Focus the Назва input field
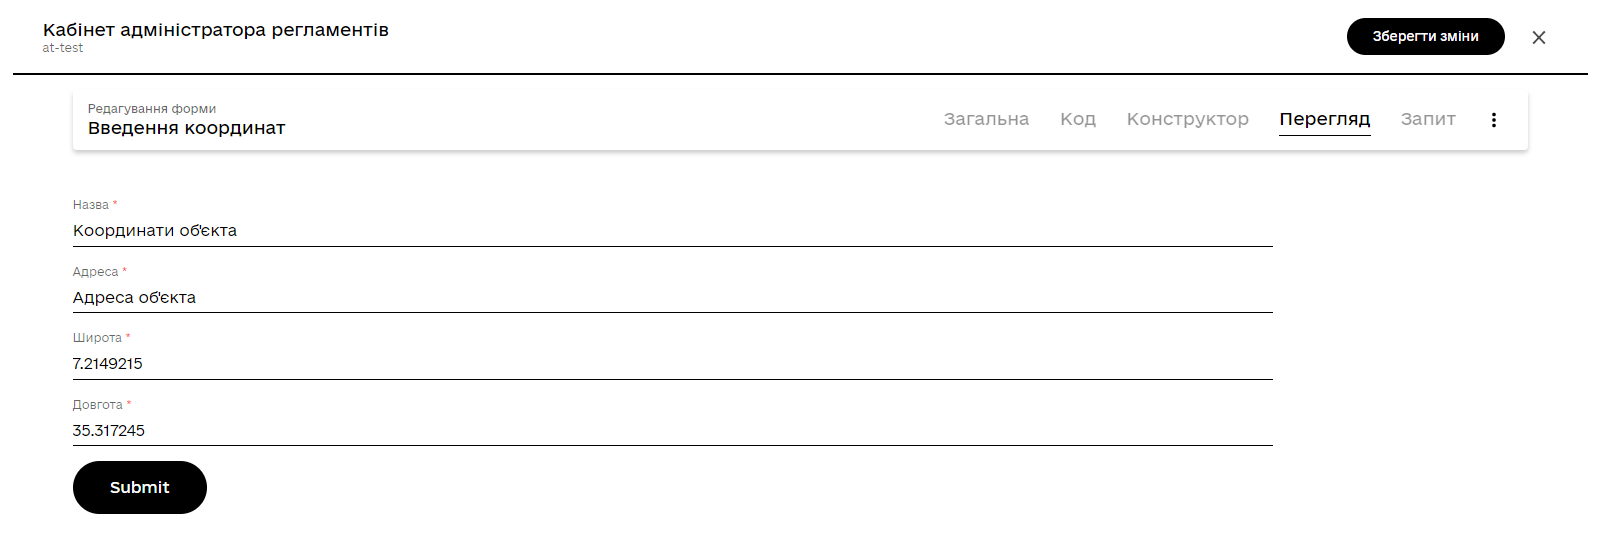 pyautogui.click(x=672, y=231)
